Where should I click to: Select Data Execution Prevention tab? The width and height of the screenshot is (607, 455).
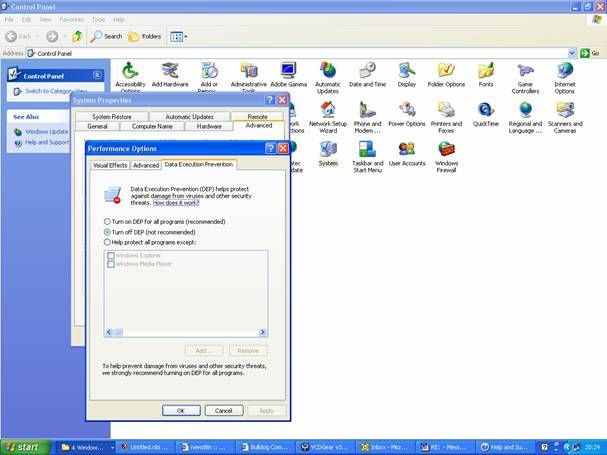click(199, 165)
